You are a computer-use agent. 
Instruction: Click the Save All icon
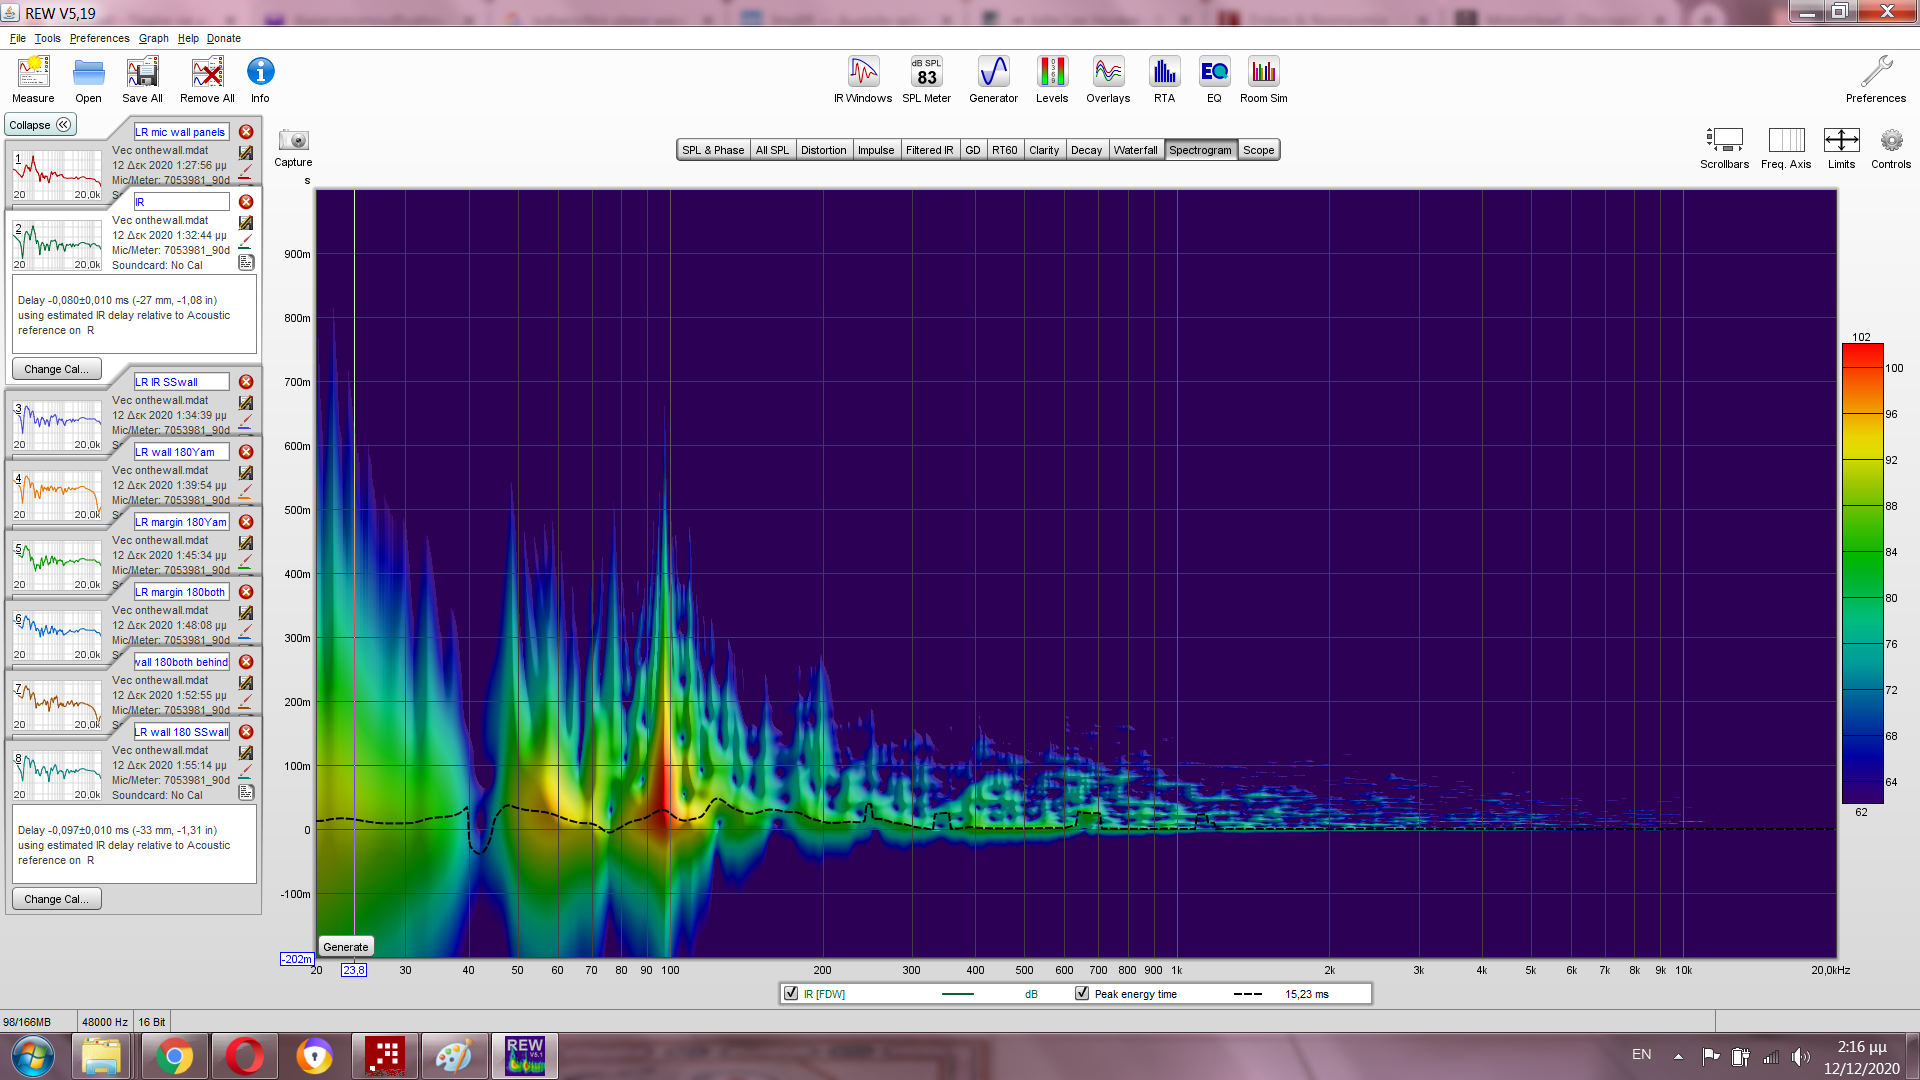pyautogui.click(x=142, y=79)
